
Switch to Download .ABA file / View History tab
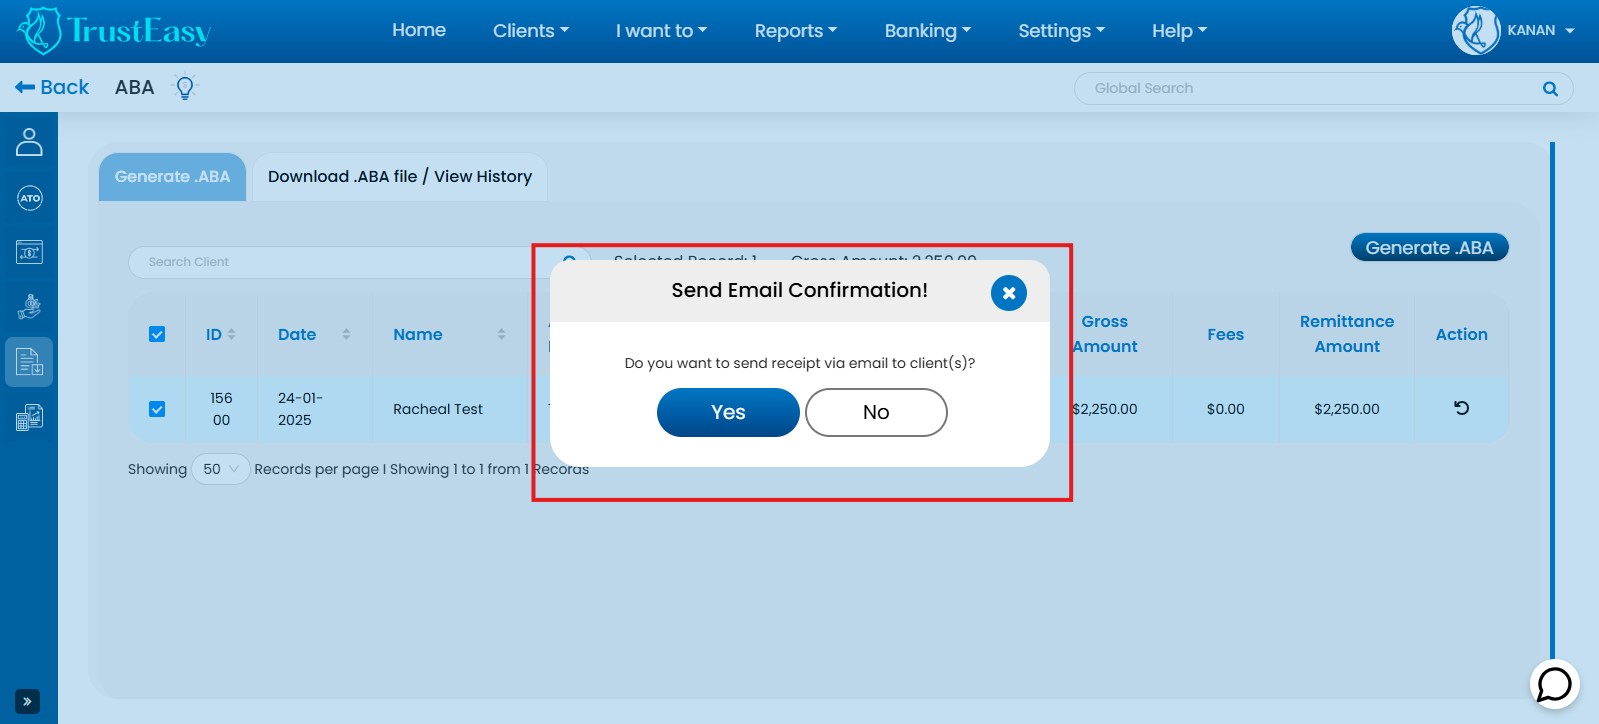[399, 177]
